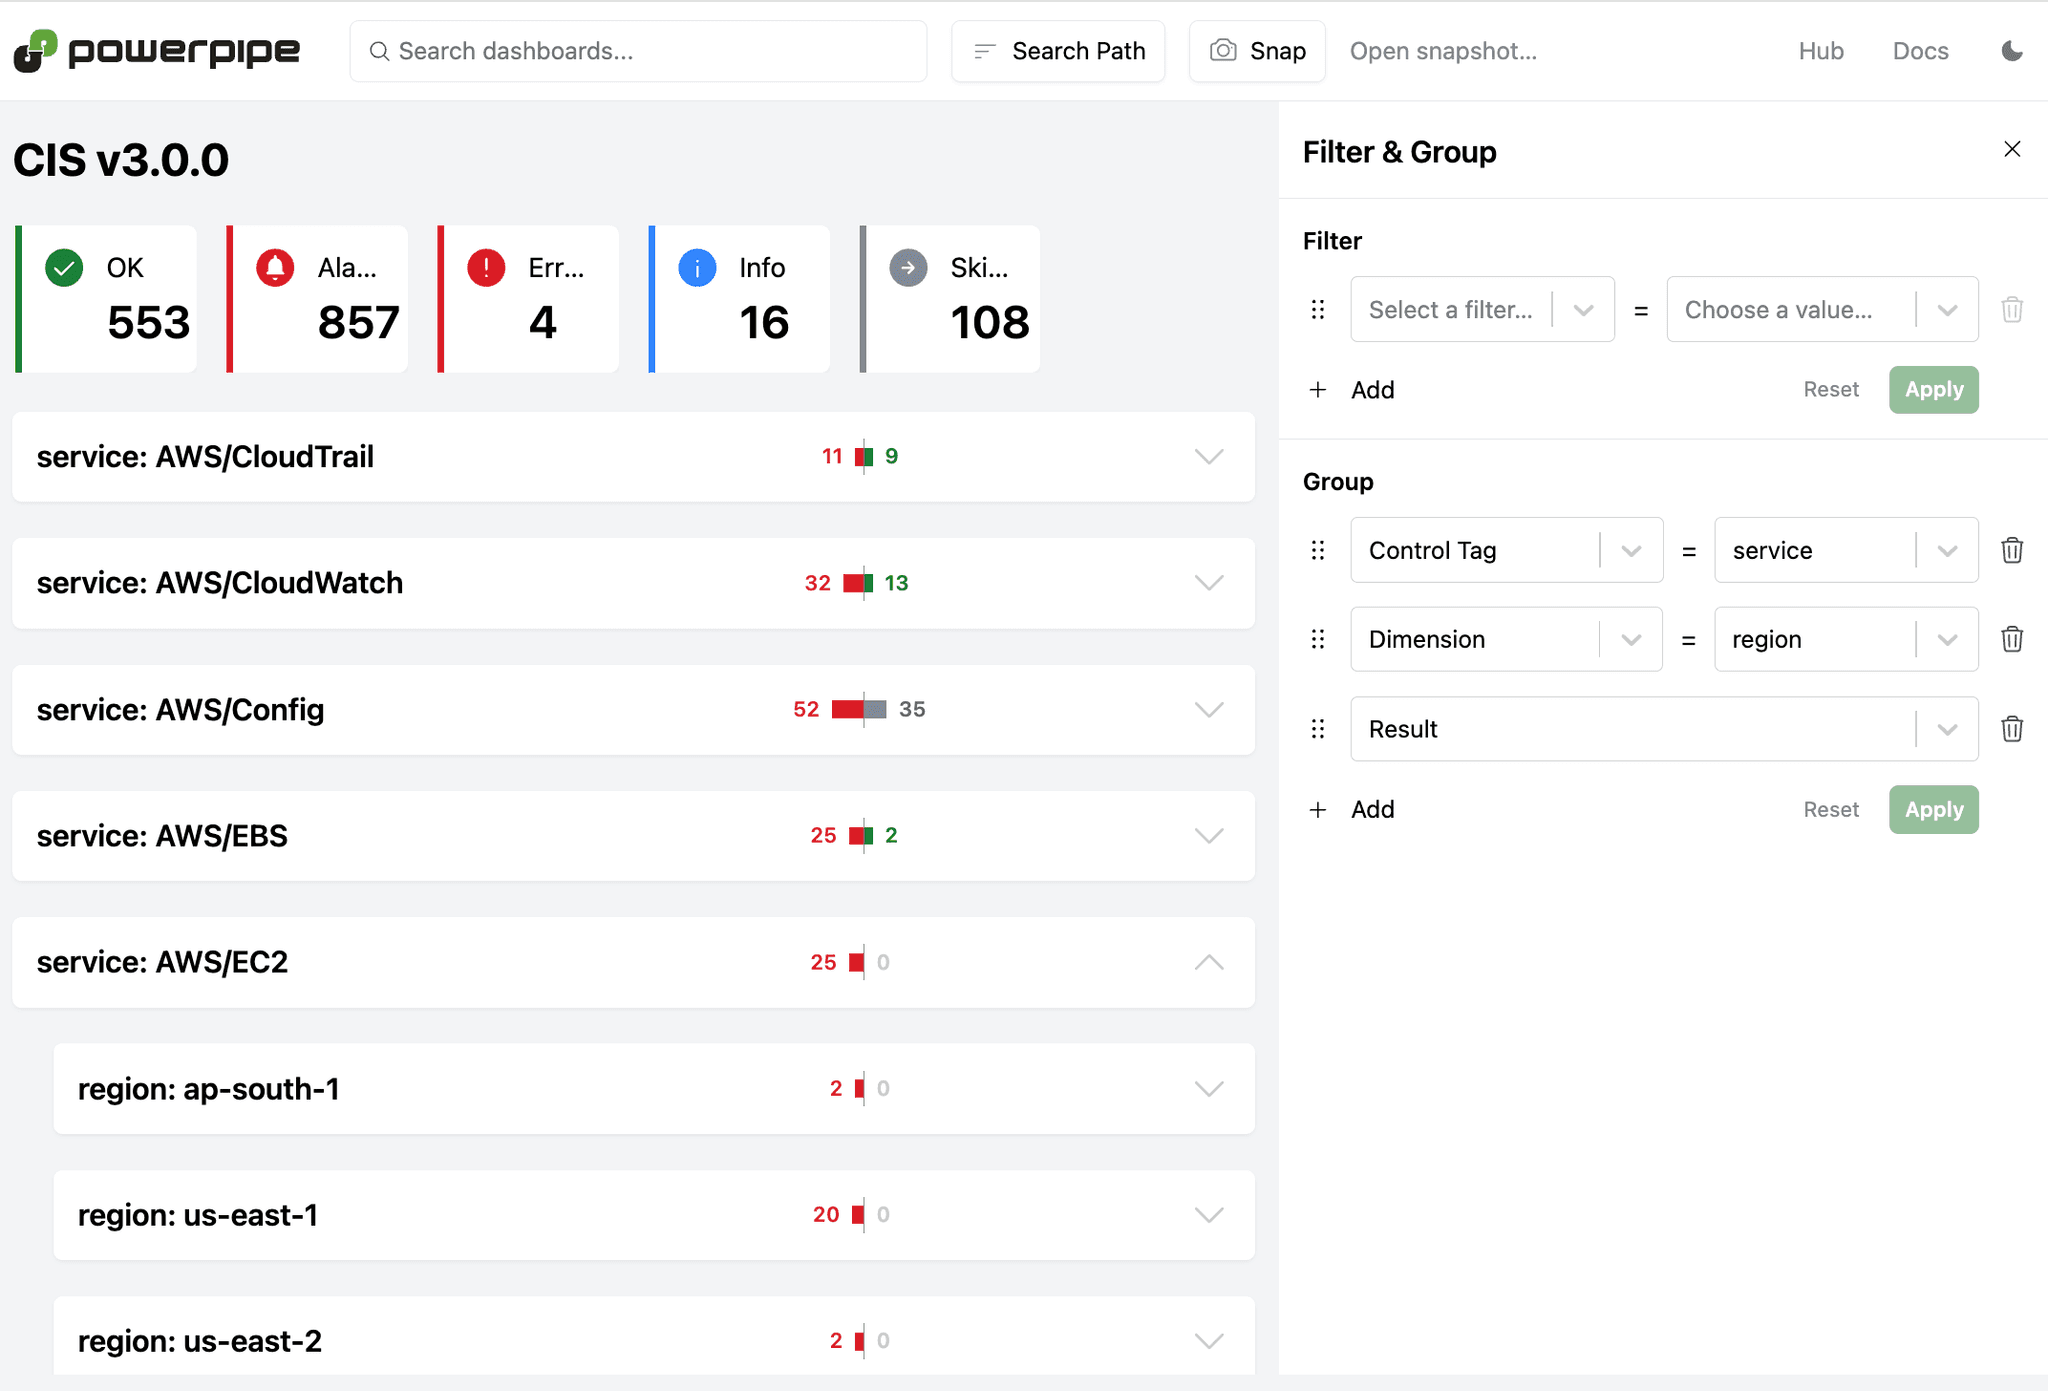2048x1391 pixels.
Task: Click the 'service: AWS/EBS' label
Action: (x=162, y=836)
